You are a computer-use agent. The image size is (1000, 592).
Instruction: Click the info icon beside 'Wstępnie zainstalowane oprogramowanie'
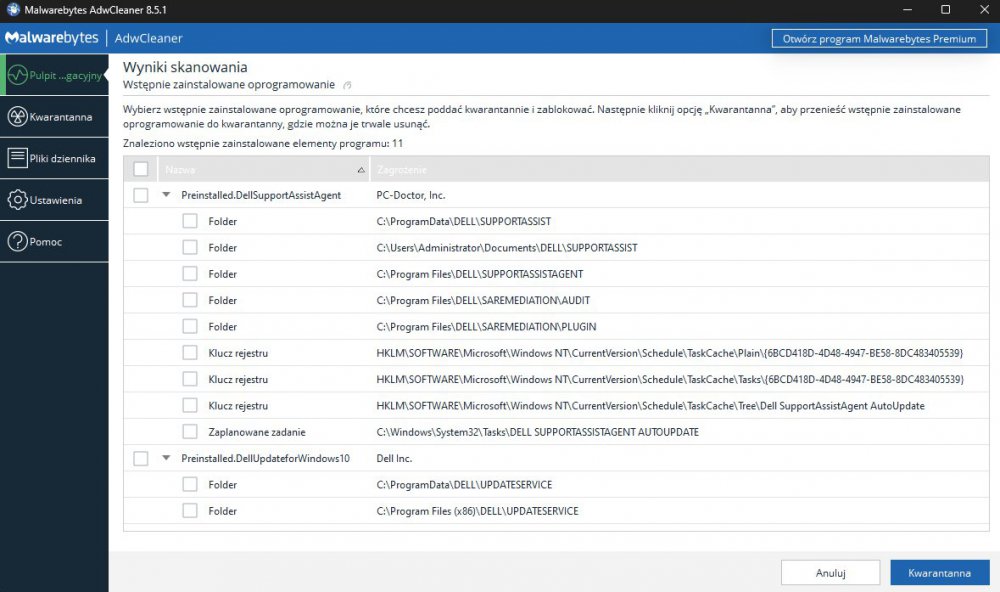347,85
